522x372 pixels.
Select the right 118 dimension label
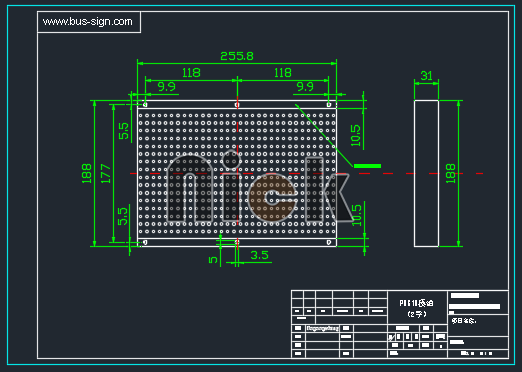[x=283, y=73]
